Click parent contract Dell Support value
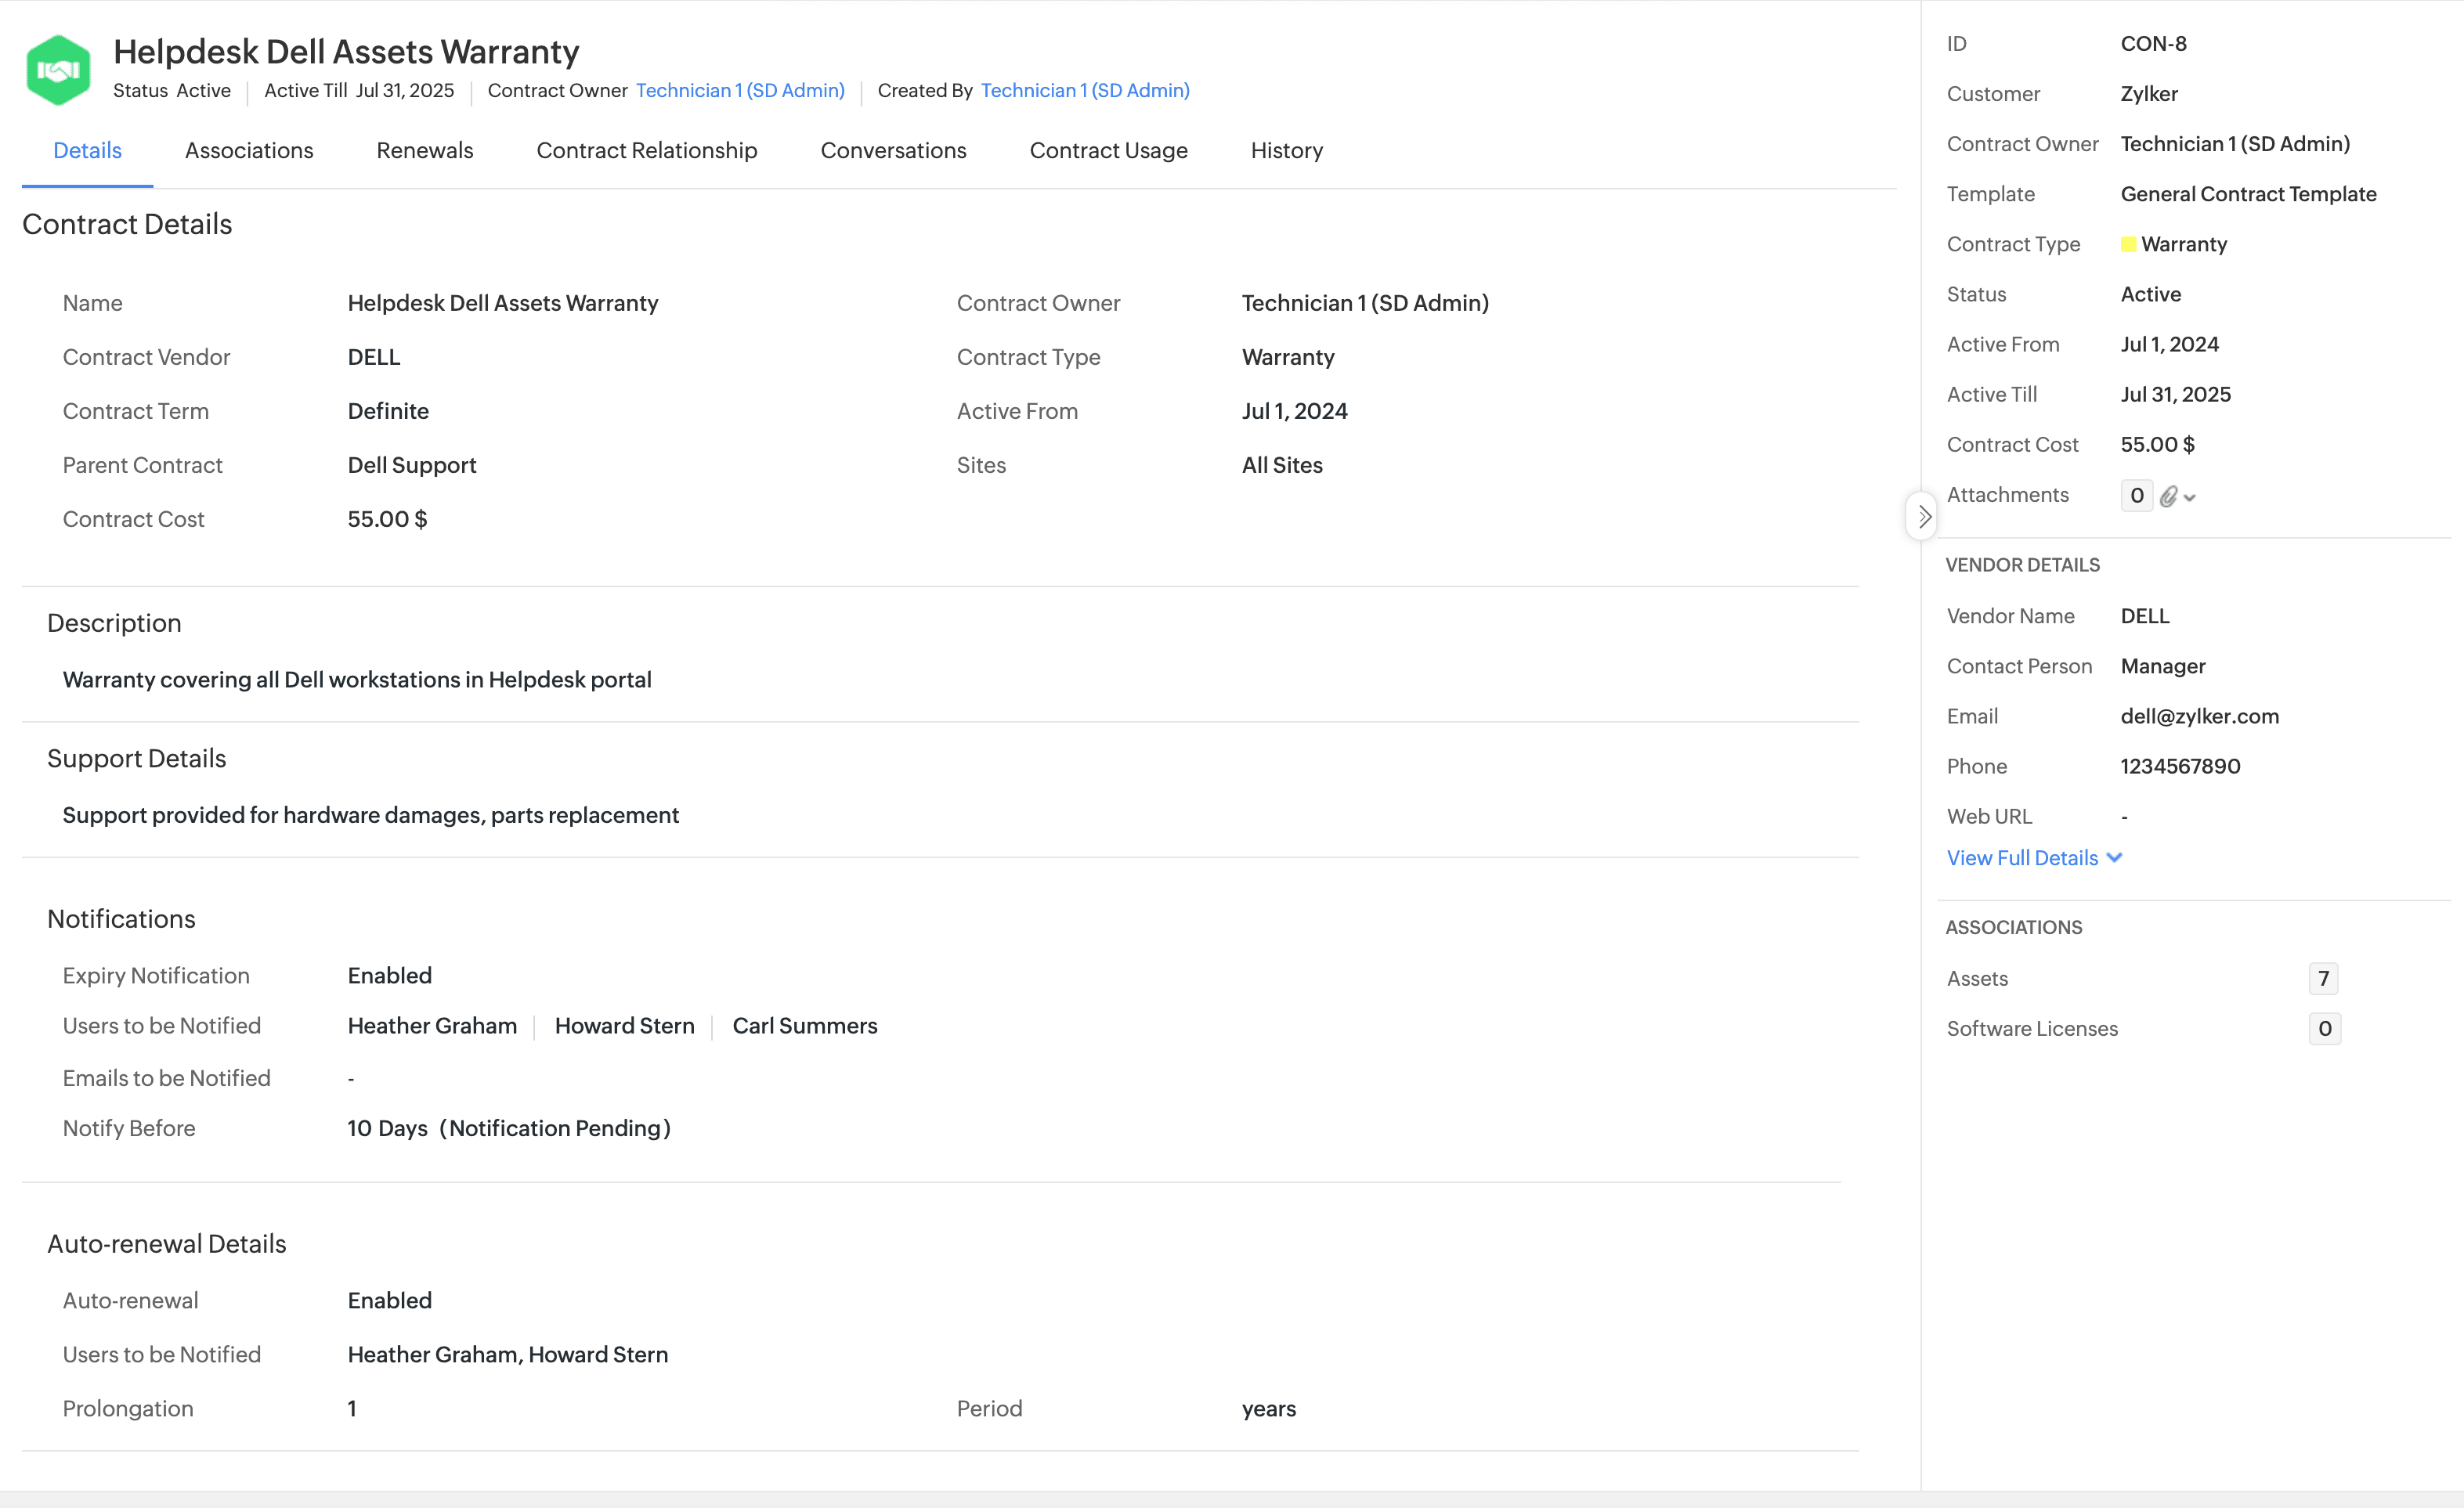This screenshot has width=2464, height=1508. (x=412, y=465)
